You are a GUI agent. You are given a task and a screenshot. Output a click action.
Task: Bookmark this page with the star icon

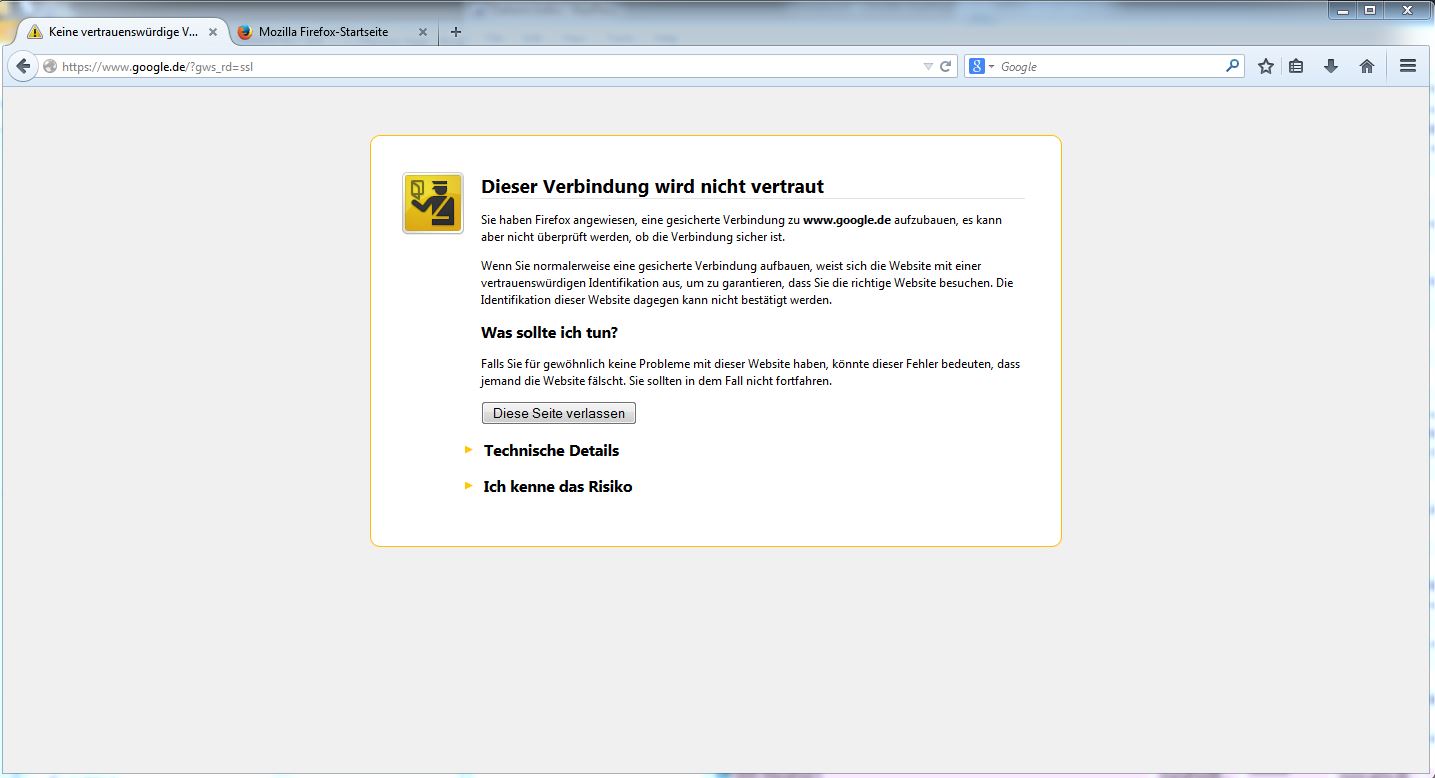coord(1266,67)
